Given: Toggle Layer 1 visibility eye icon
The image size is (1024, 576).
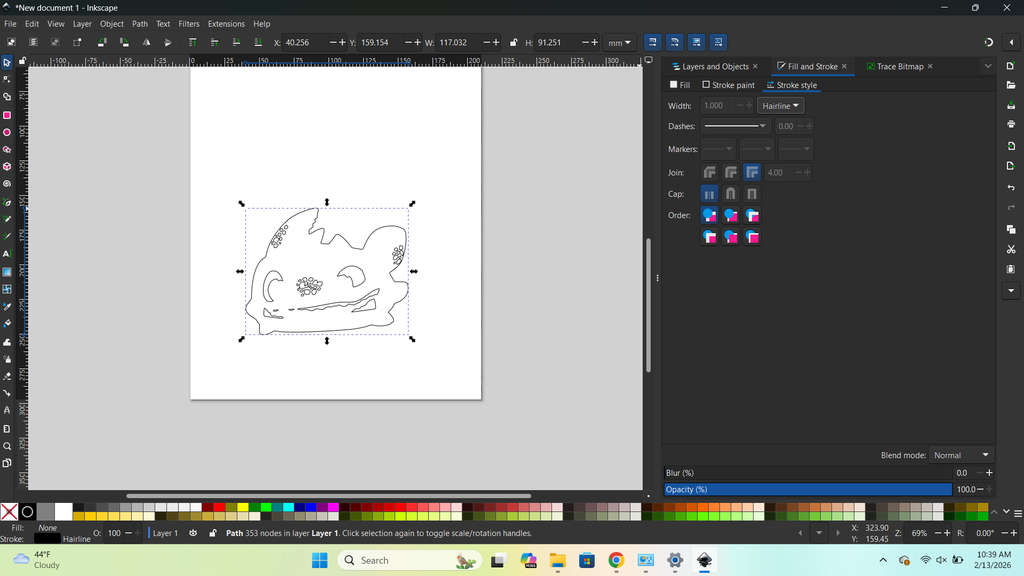Looking at the screenshot, I should tap(193, 533).
